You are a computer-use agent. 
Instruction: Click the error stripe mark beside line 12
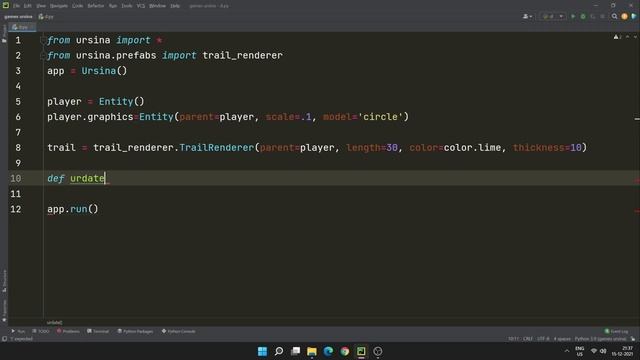point(637,211)
